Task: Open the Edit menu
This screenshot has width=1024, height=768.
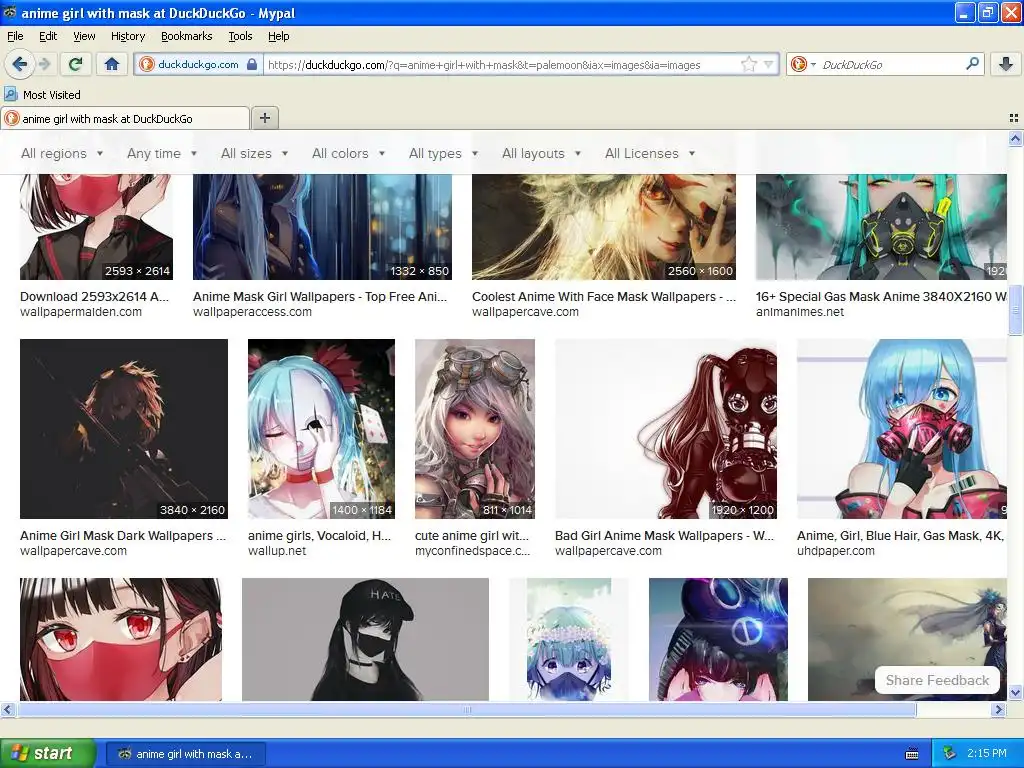Action: coord(48,36)
